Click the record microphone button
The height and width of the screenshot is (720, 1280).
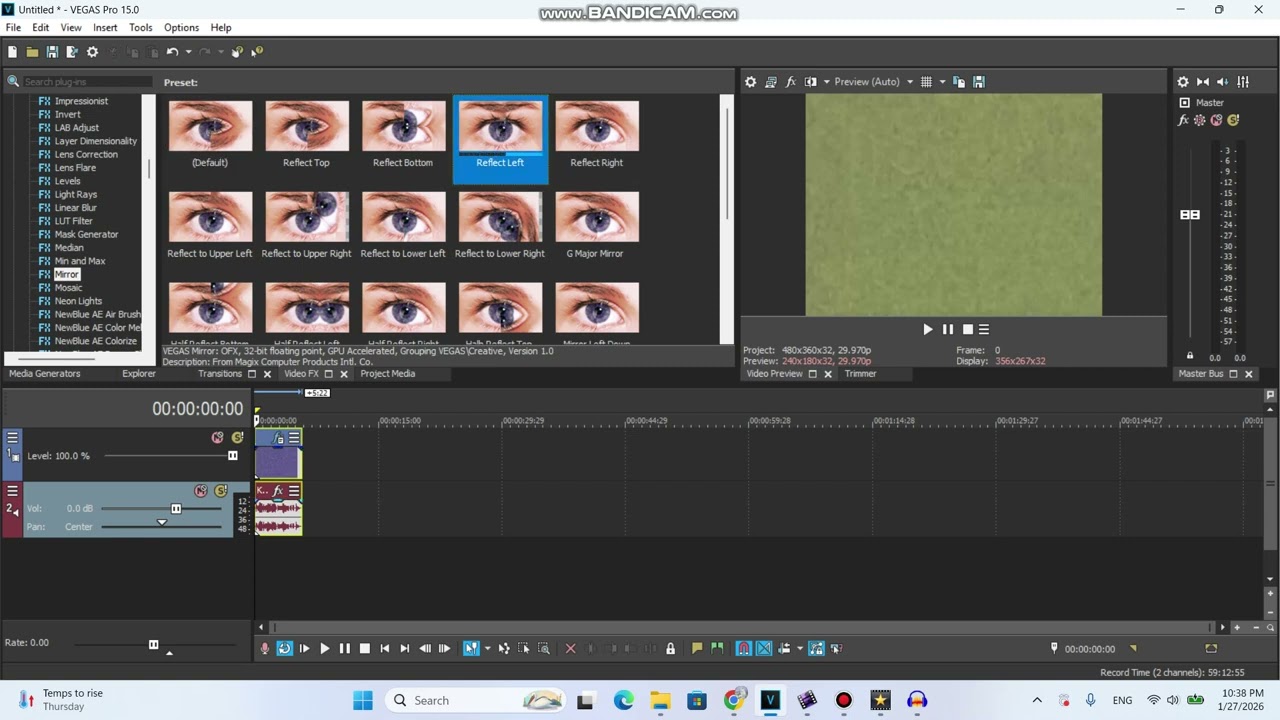(265, 649)
